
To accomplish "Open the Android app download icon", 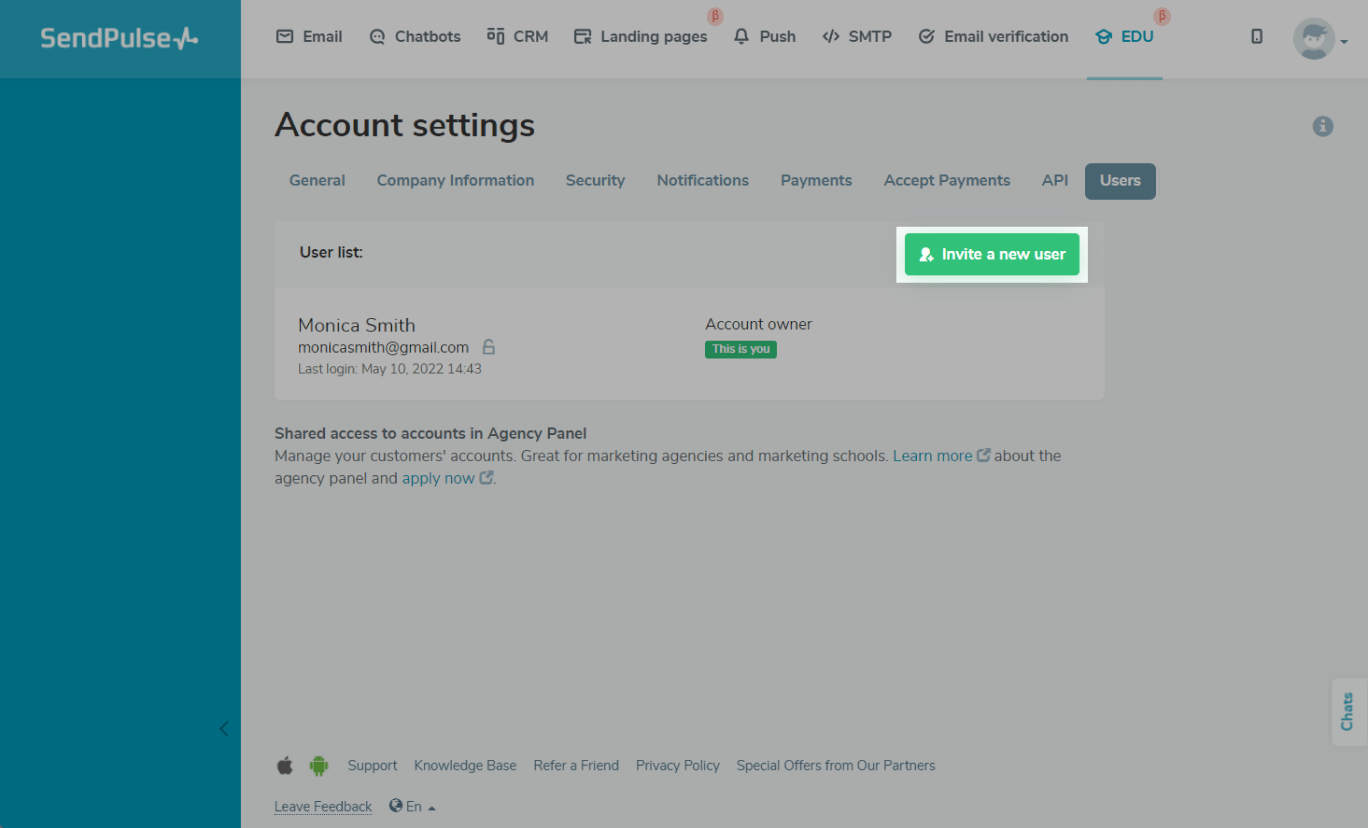I will (319, 766).
